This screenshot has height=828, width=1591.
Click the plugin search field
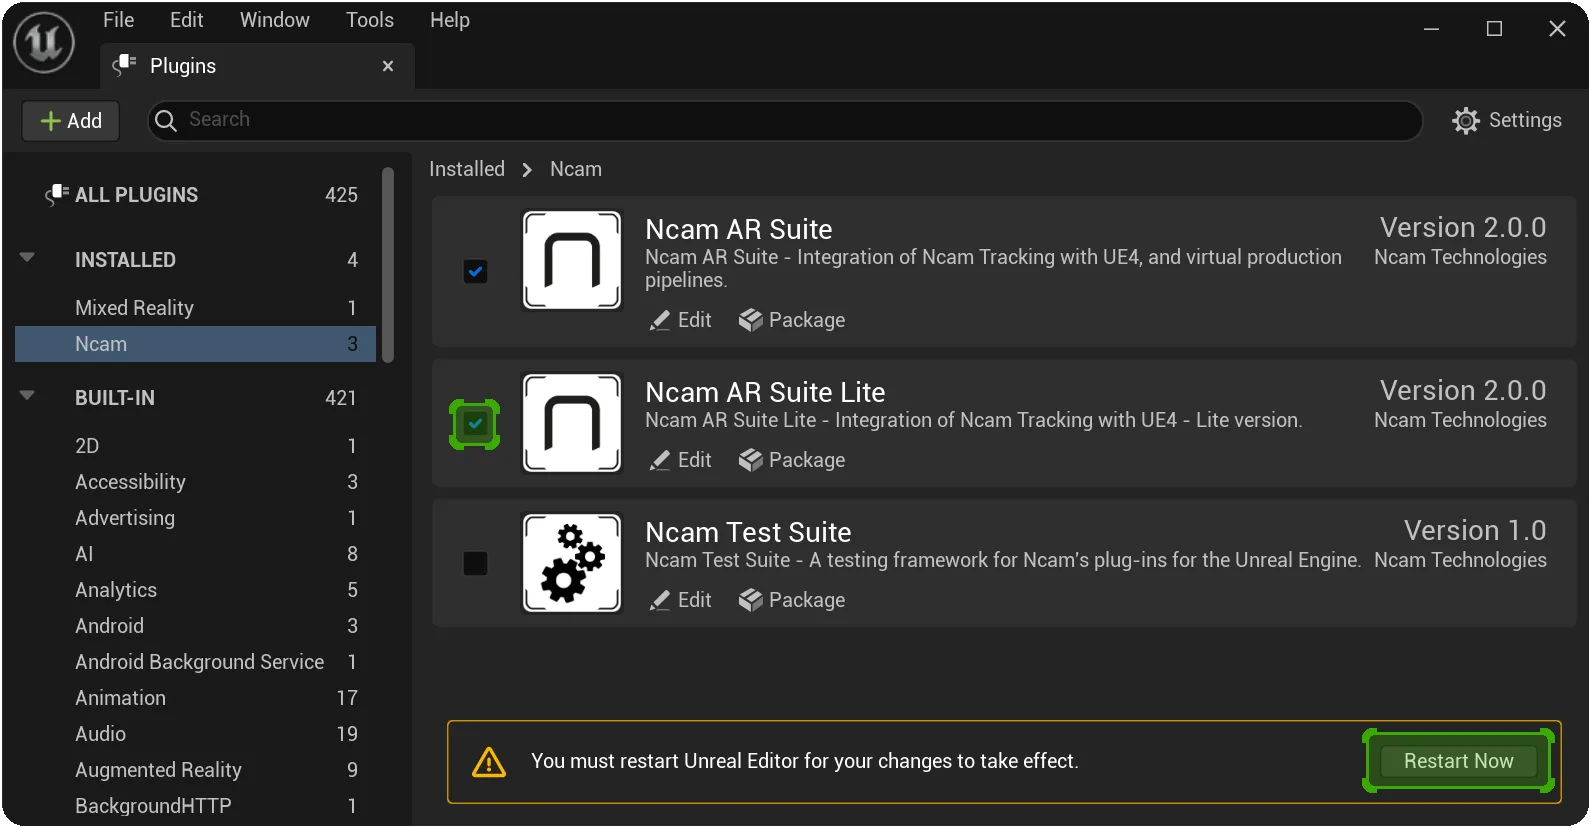[785, 120]
